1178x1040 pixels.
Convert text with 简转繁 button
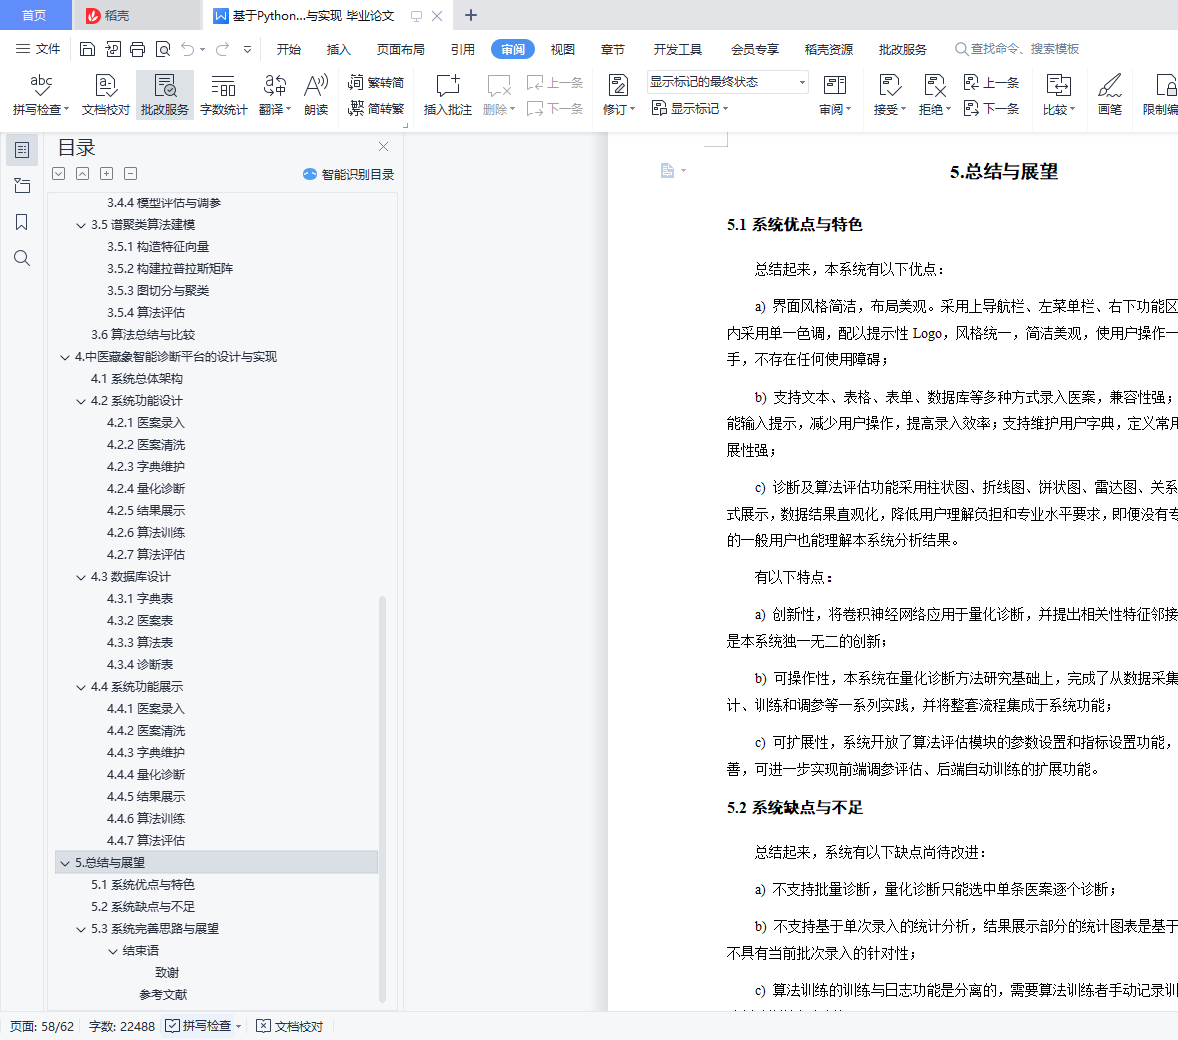376,109
